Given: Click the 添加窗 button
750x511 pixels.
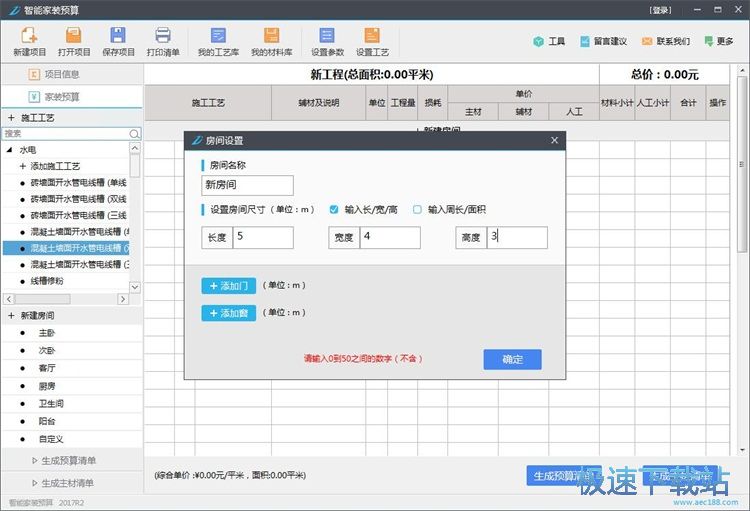Looking at the screenshot, I should pyautogui.click(x=229, y=313).
